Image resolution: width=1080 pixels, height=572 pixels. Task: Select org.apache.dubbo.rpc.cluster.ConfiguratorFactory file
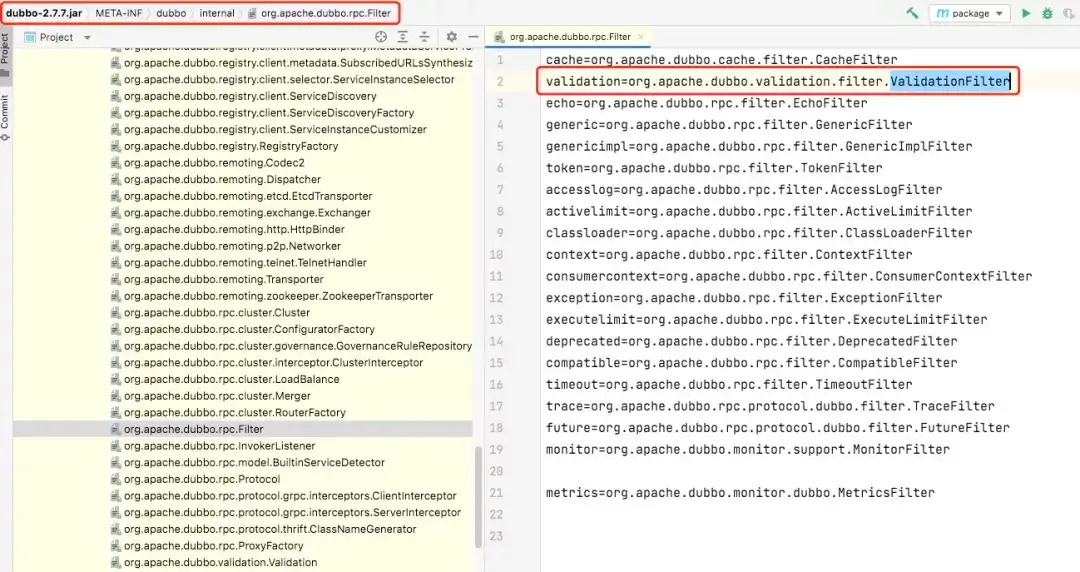coord(249,329)
